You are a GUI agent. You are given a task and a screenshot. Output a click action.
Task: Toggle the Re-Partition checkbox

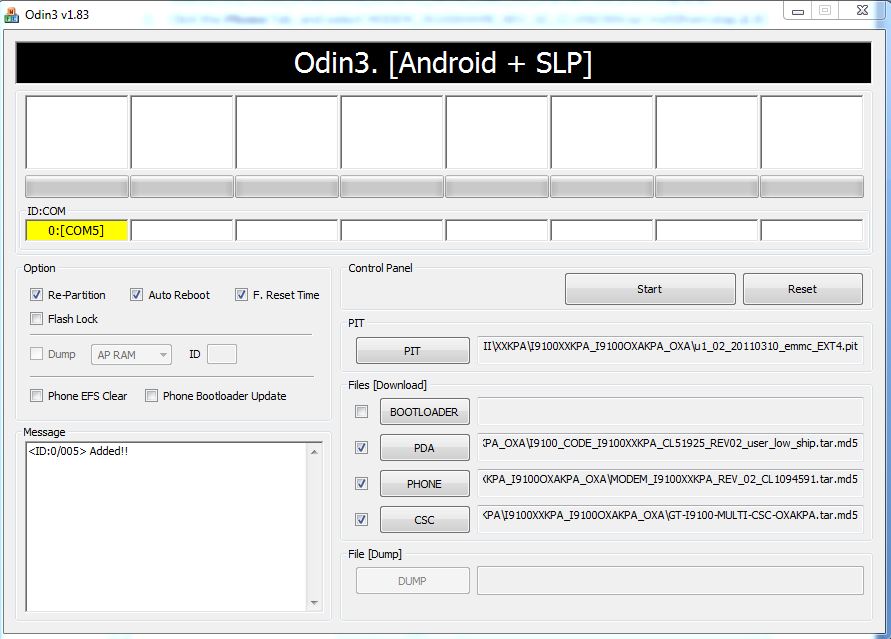point(36,295)
